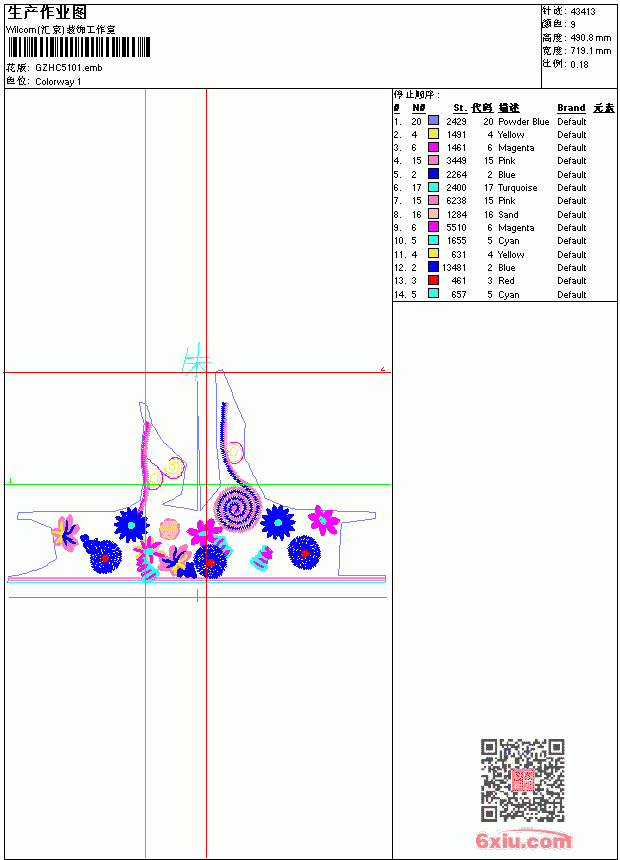Click the yellow swatch in row 2
The image size is (620, 860).
[x=433, y=134]
